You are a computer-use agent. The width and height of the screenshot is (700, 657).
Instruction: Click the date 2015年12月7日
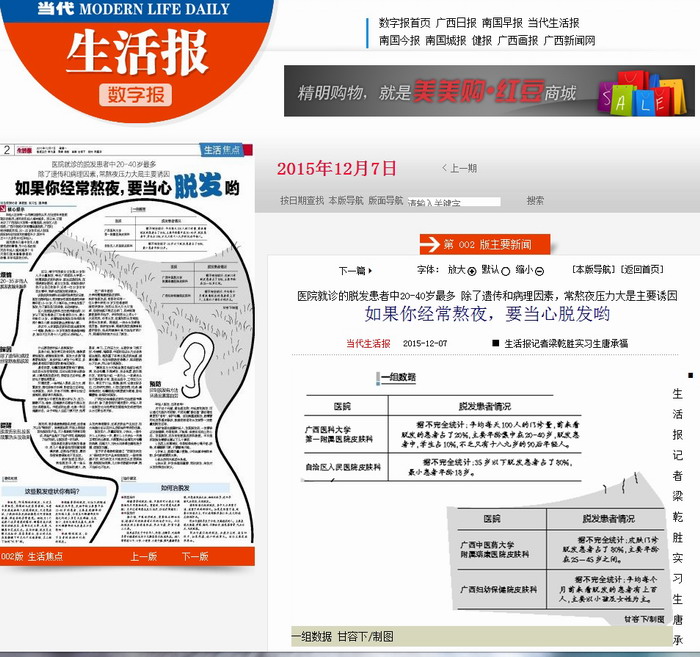(x=337, y=168)
